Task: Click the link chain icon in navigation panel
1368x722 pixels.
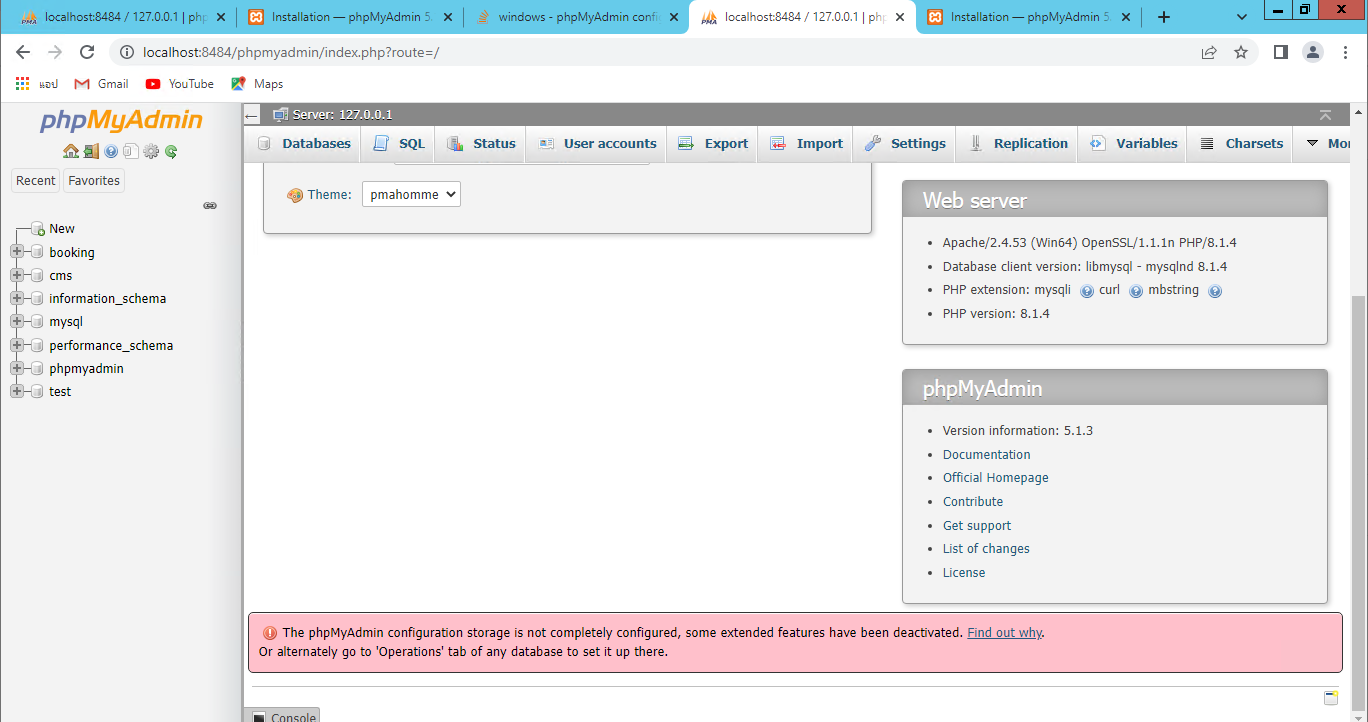Action: (x=210, y=205)
